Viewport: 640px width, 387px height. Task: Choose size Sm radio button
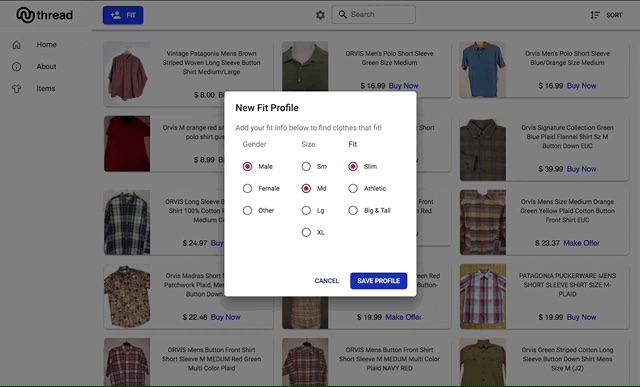click(306, 167)
